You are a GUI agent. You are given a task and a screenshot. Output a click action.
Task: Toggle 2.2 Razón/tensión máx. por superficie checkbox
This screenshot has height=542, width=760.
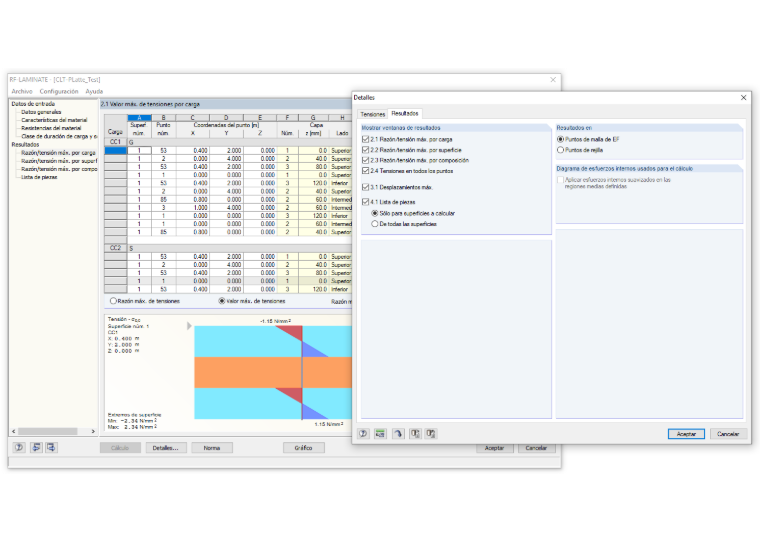point(365,150)
